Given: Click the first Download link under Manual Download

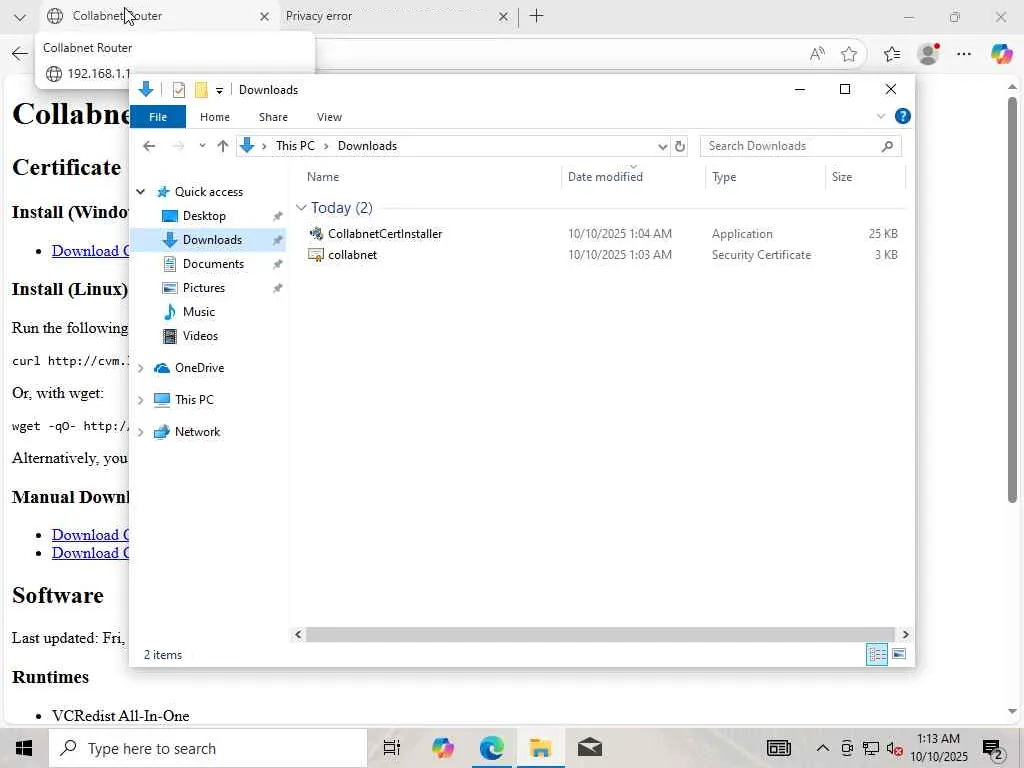Looking at the screenshot, I should click(x=90, y=535).
